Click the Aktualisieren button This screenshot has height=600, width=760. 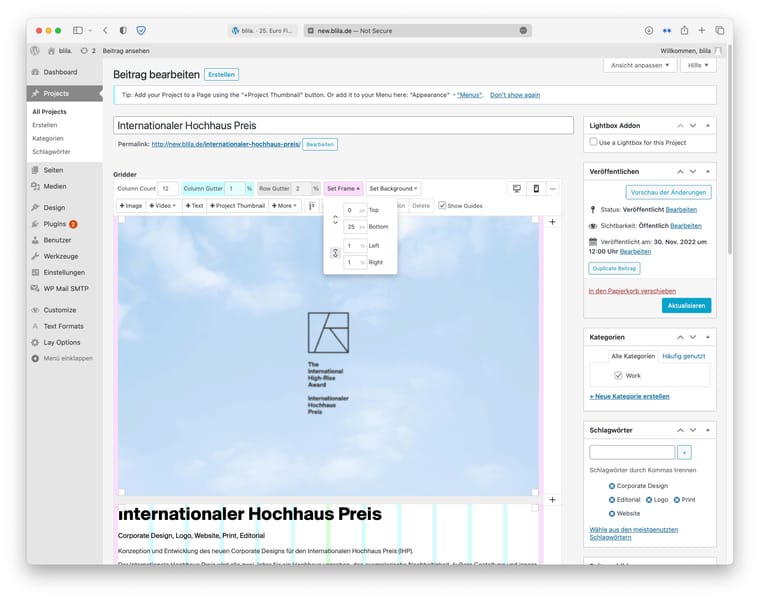(686, 305)
